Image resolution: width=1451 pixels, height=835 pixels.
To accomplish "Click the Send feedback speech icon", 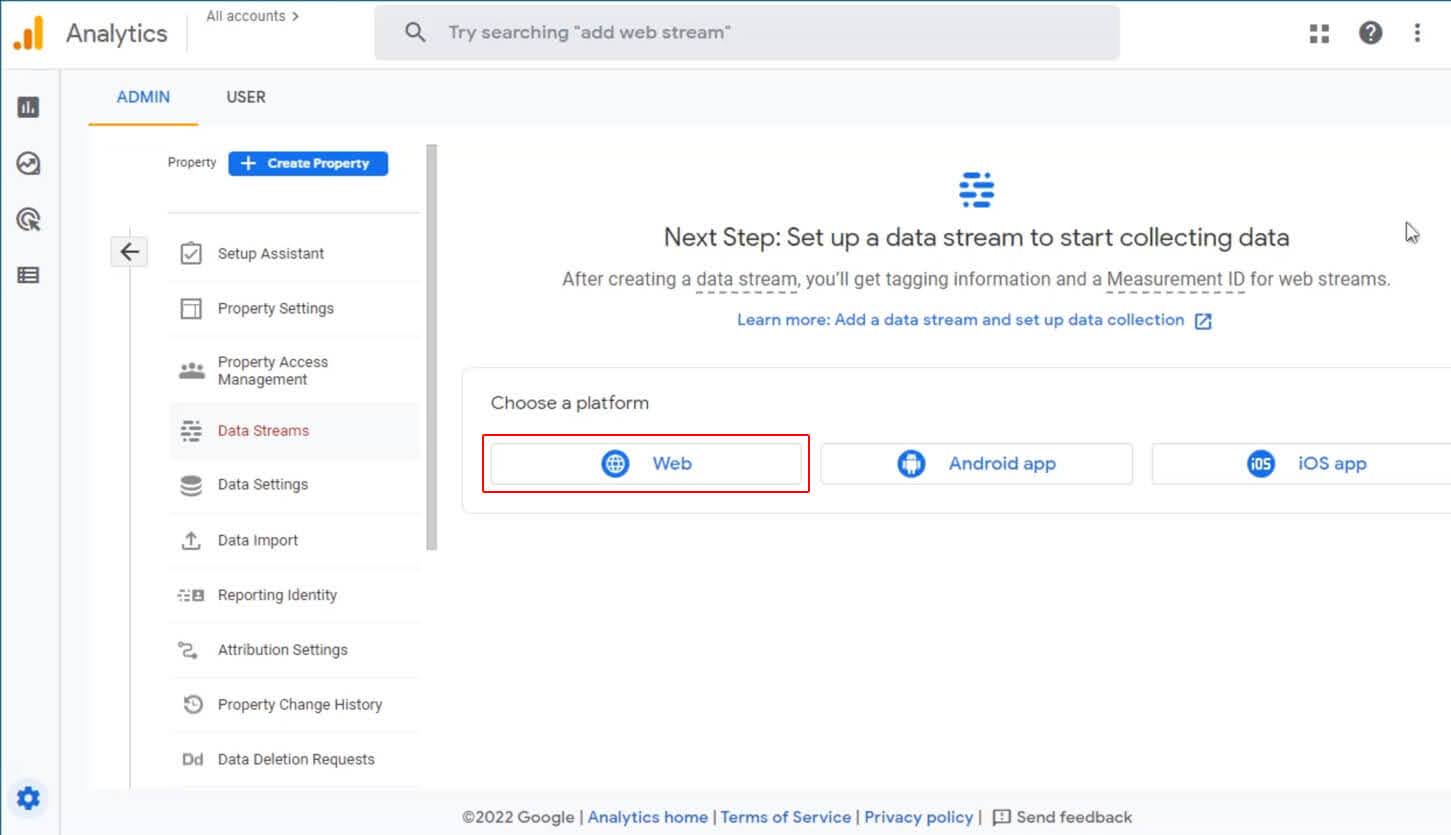I will coord(1001,818).
